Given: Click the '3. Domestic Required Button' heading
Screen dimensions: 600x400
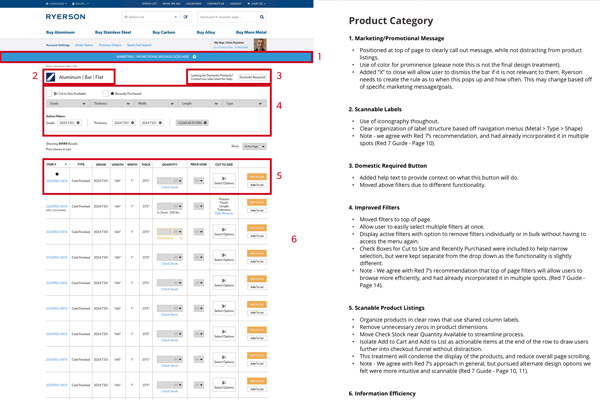Looking at the screenshot, I should 388,166.
